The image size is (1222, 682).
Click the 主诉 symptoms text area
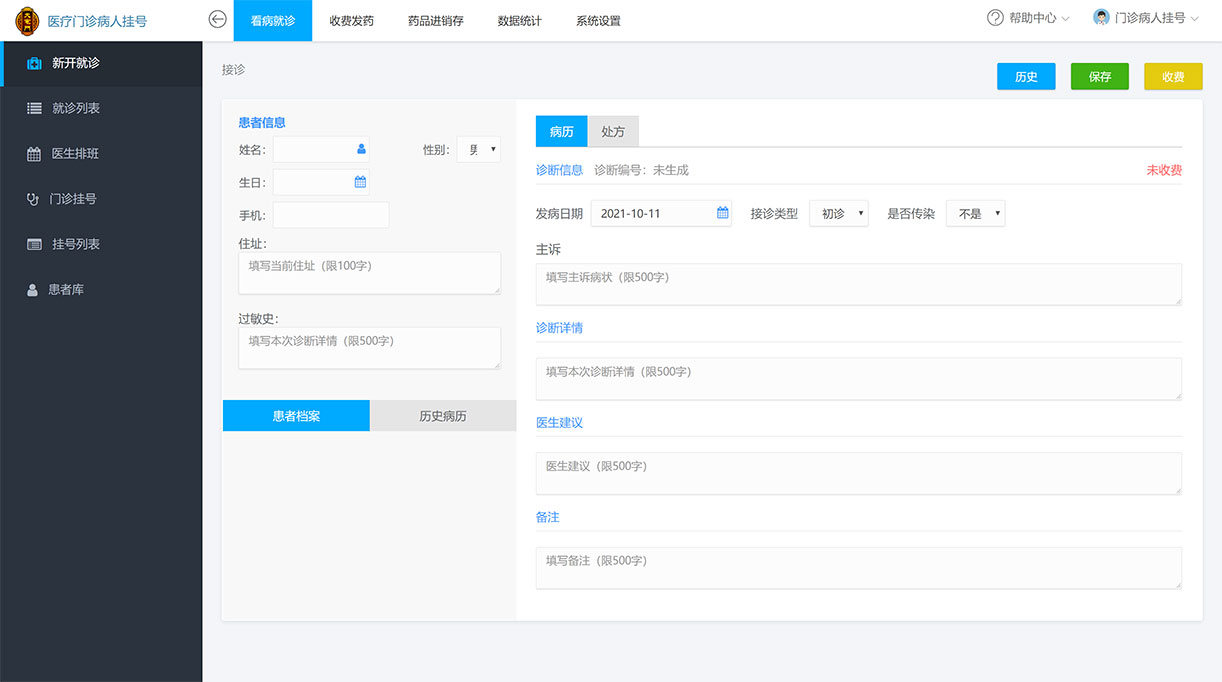[x=858, y=284]
